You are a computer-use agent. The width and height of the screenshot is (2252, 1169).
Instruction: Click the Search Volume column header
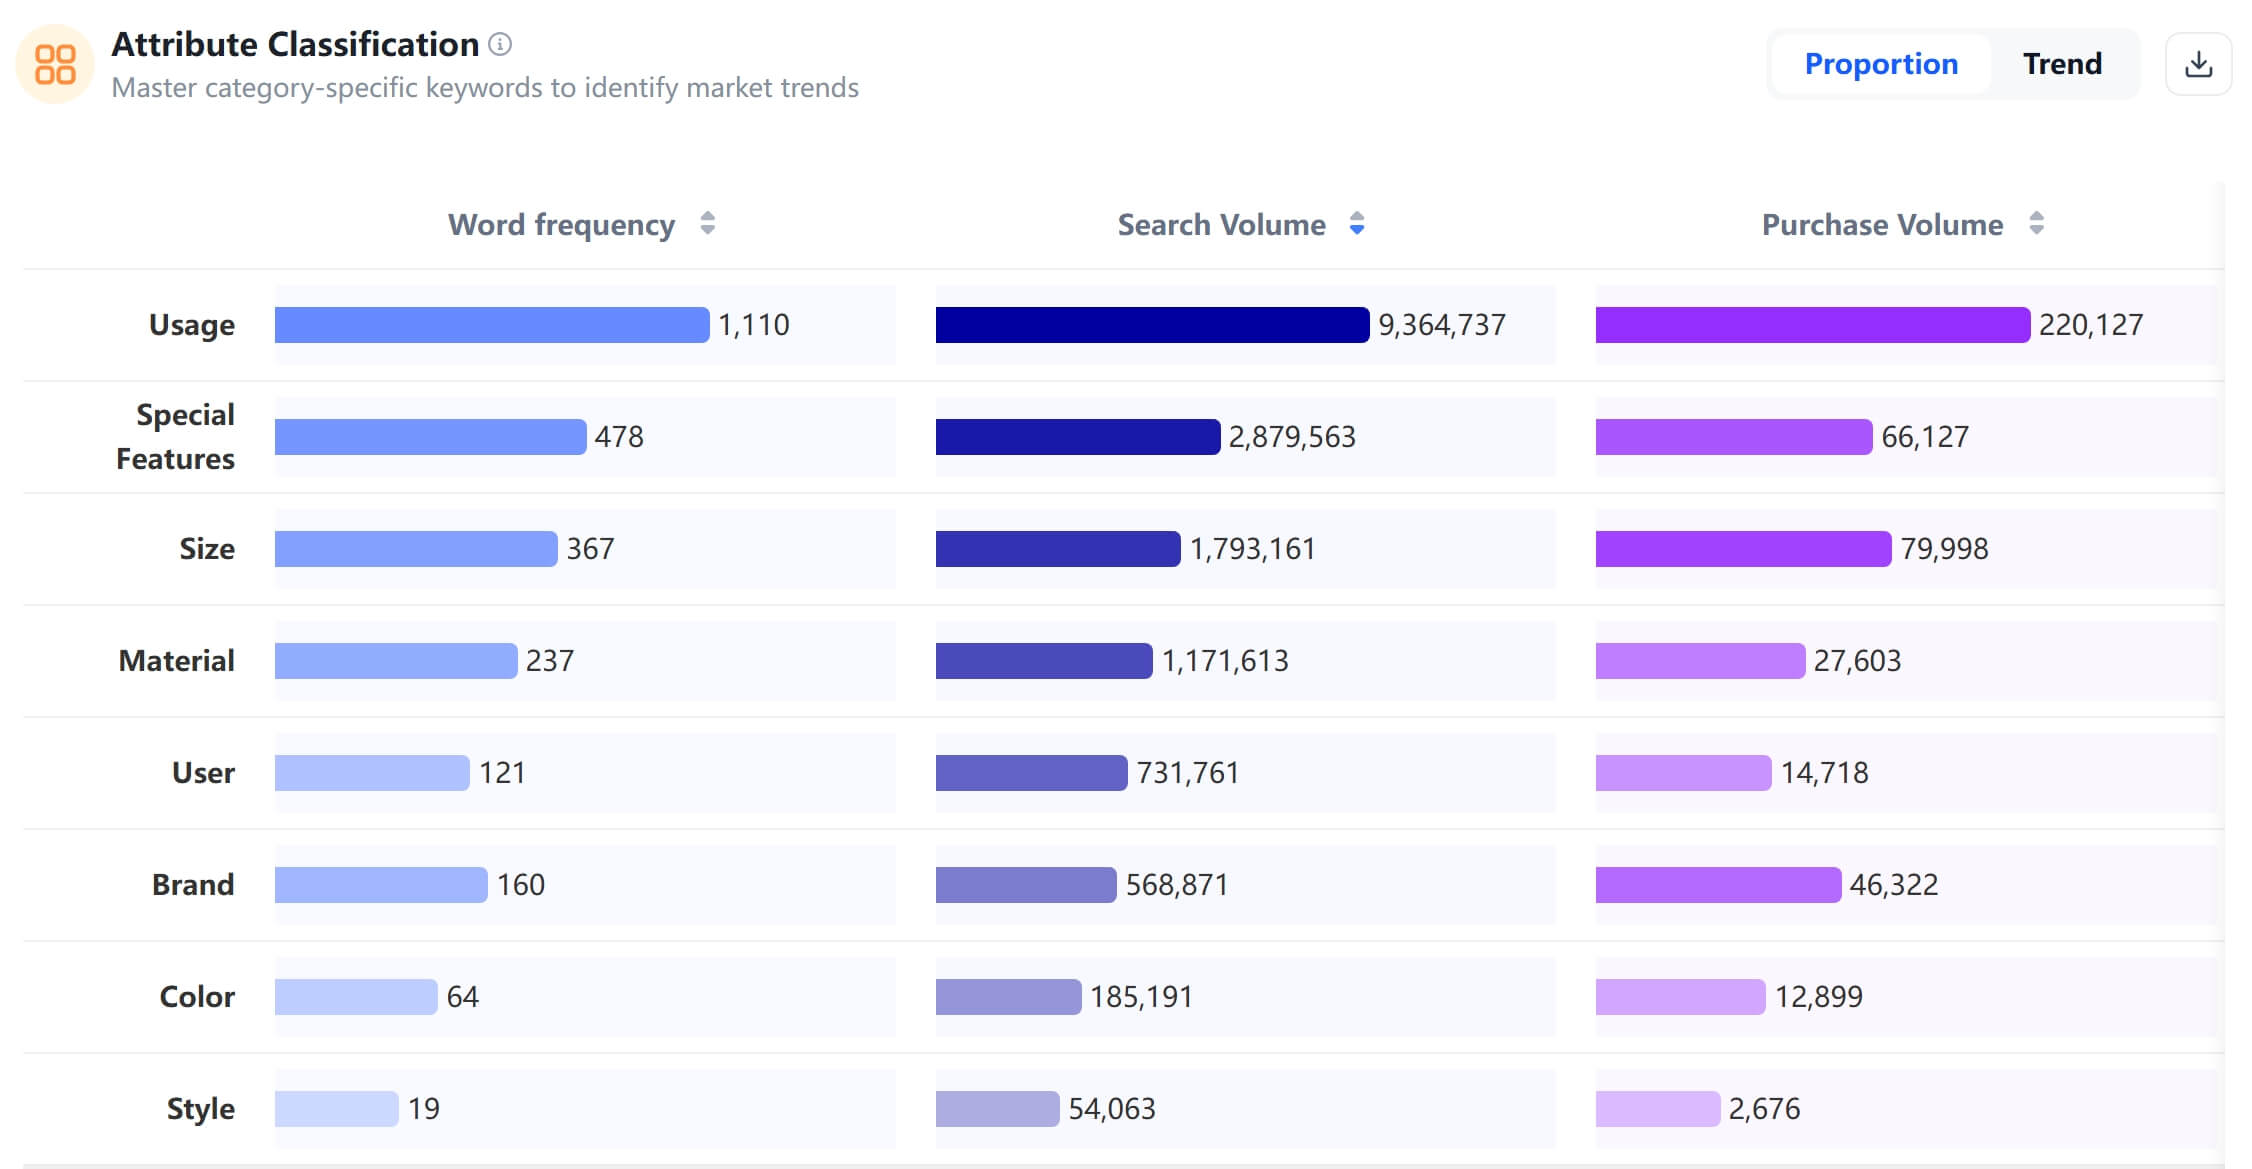coord(1221,224)
